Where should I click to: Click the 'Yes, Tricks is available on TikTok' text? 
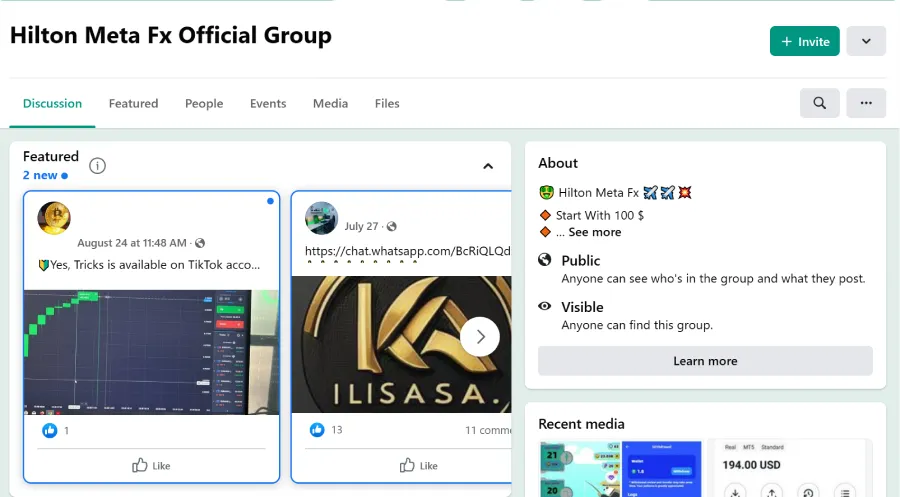click(x=149, y=265)
